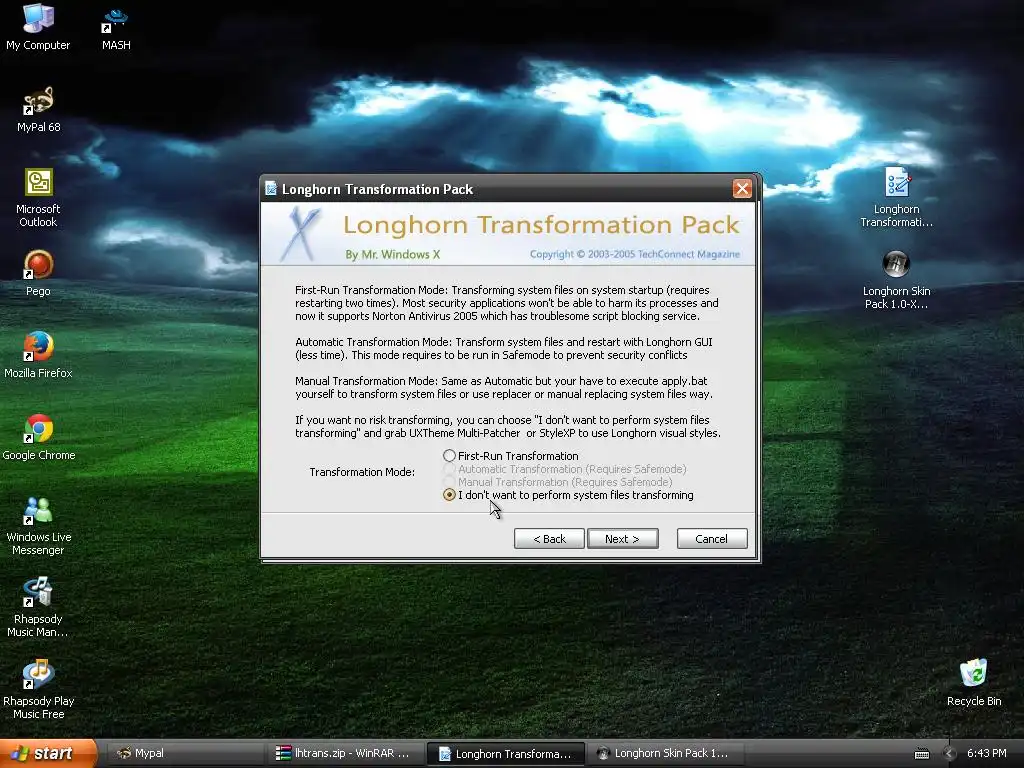Image resolution: width=1024 pixels, height=768 pixels.
Task: Open the My Computer desktop icon
Action: (x=38, y=27)
